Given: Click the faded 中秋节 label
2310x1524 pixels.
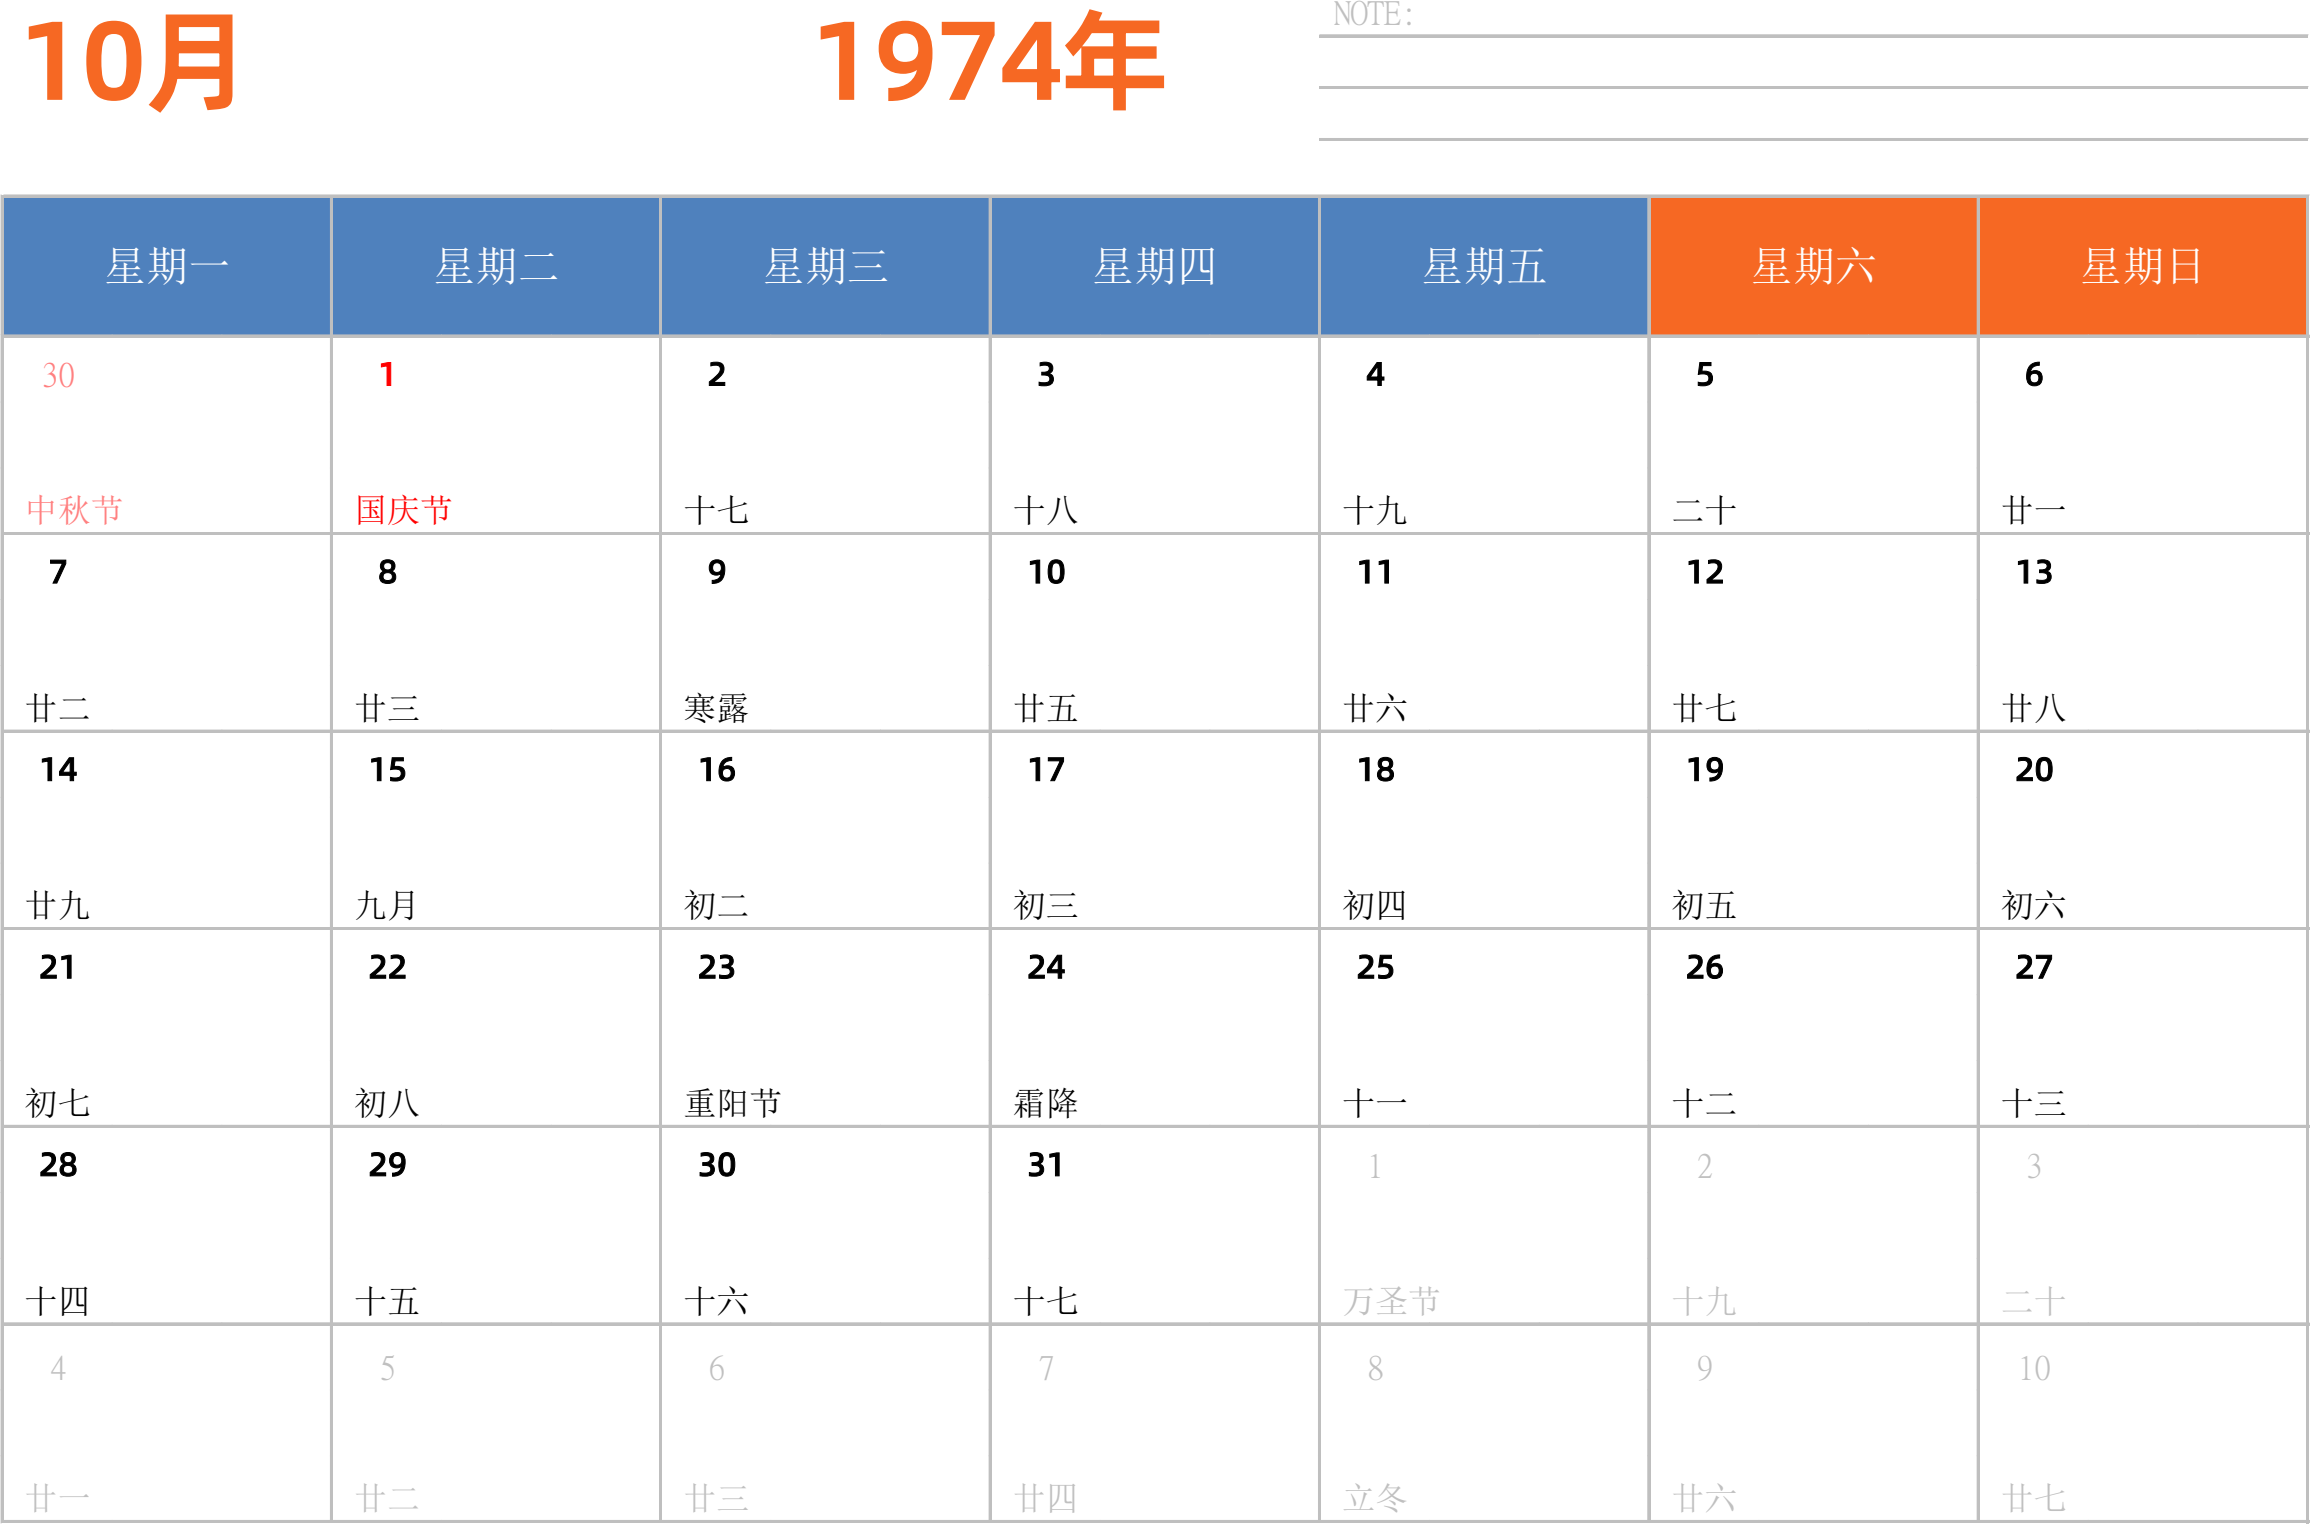Looking at the screenshot, I should click(x=75, y=510).
